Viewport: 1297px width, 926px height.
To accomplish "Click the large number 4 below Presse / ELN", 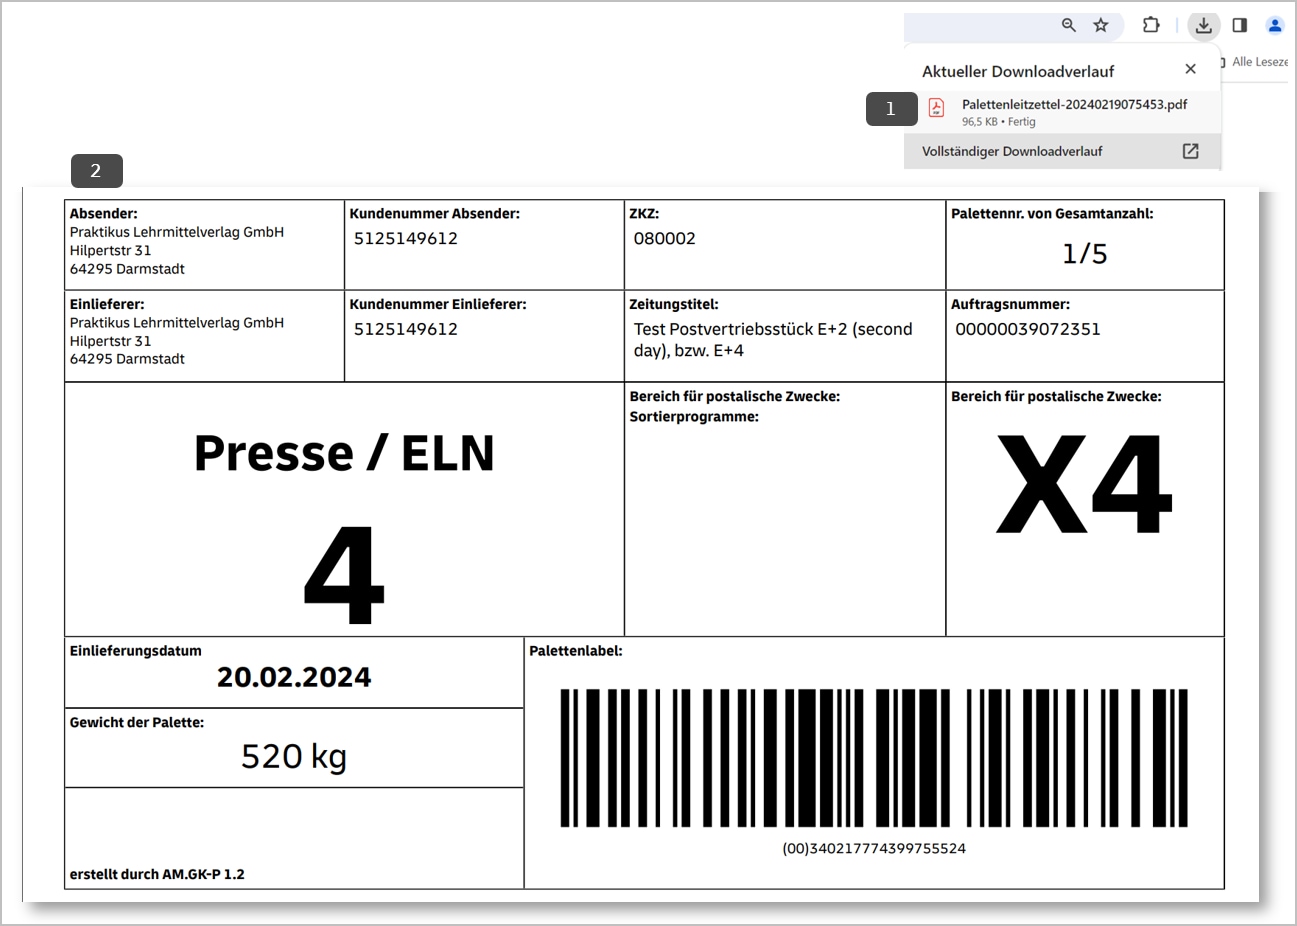I will point(344,576).
